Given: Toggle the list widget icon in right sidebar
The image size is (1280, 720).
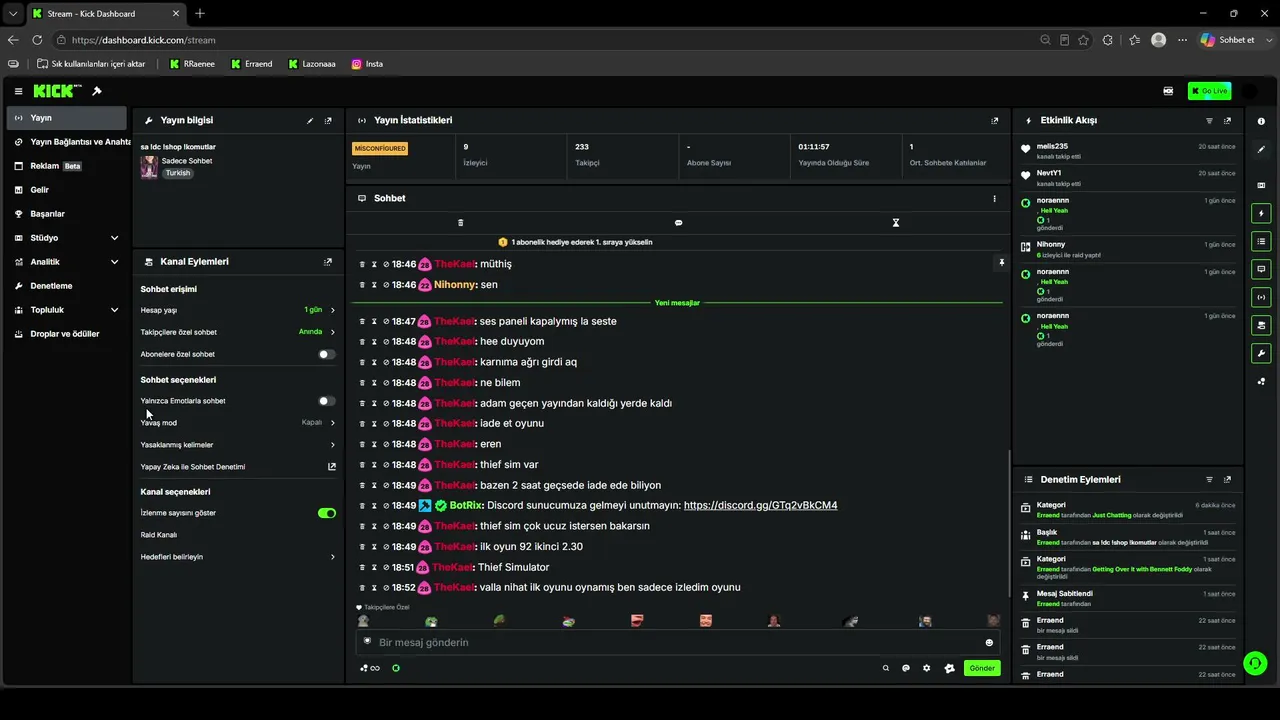Looking at the screenshot, I should click(1261, 241).
